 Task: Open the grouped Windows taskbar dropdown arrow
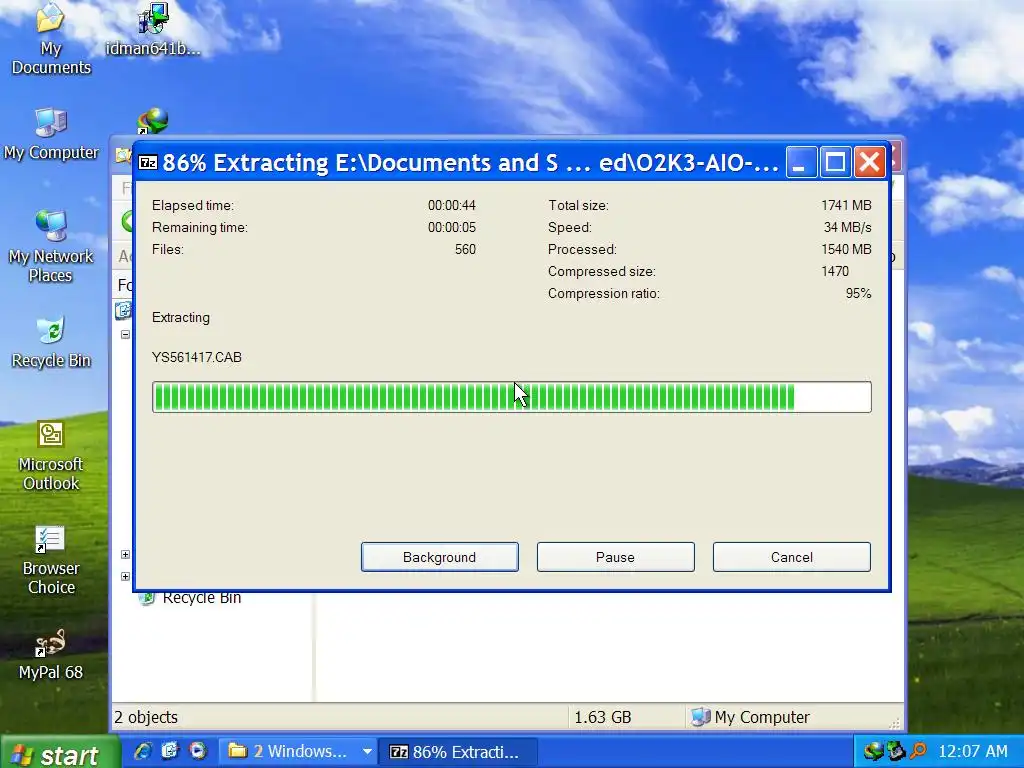[x=368, y=752]
